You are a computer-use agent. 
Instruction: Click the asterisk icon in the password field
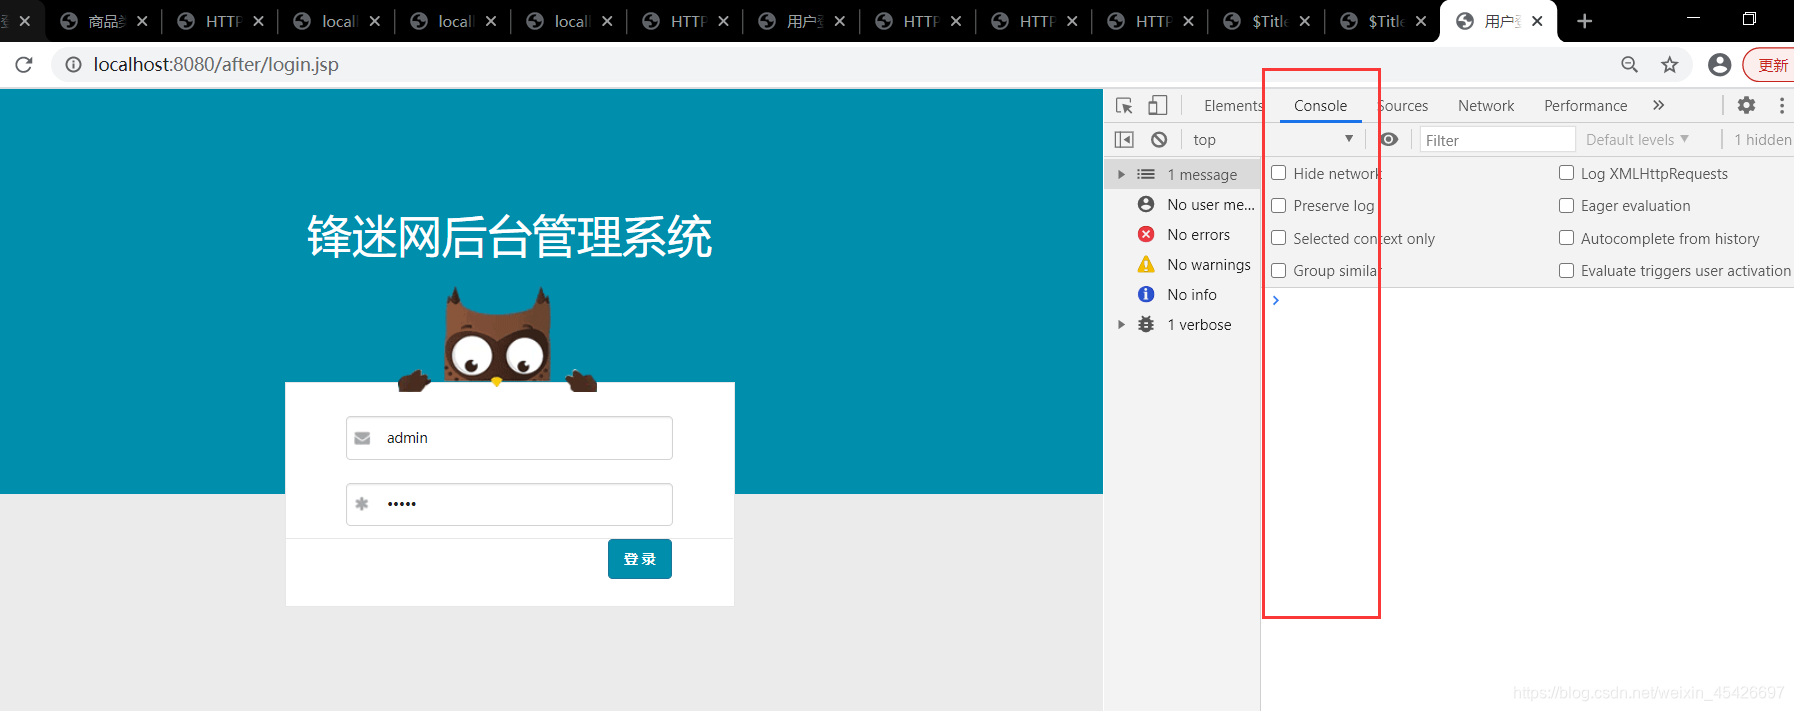tap(362, 504)
